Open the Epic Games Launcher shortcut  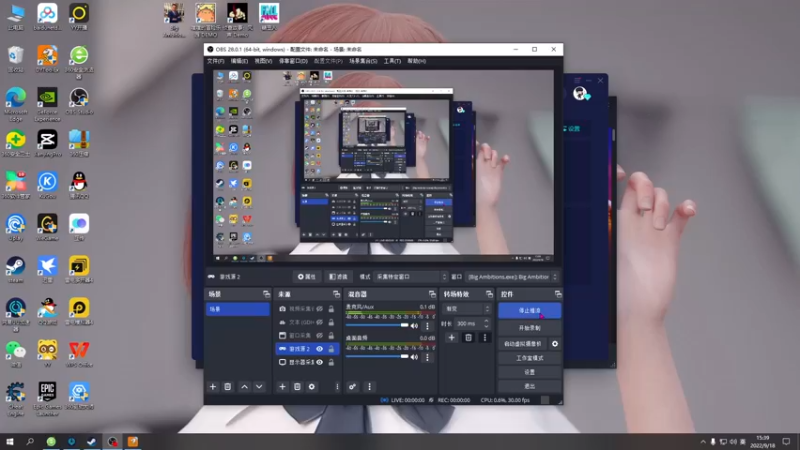click(x=47, y=399)
